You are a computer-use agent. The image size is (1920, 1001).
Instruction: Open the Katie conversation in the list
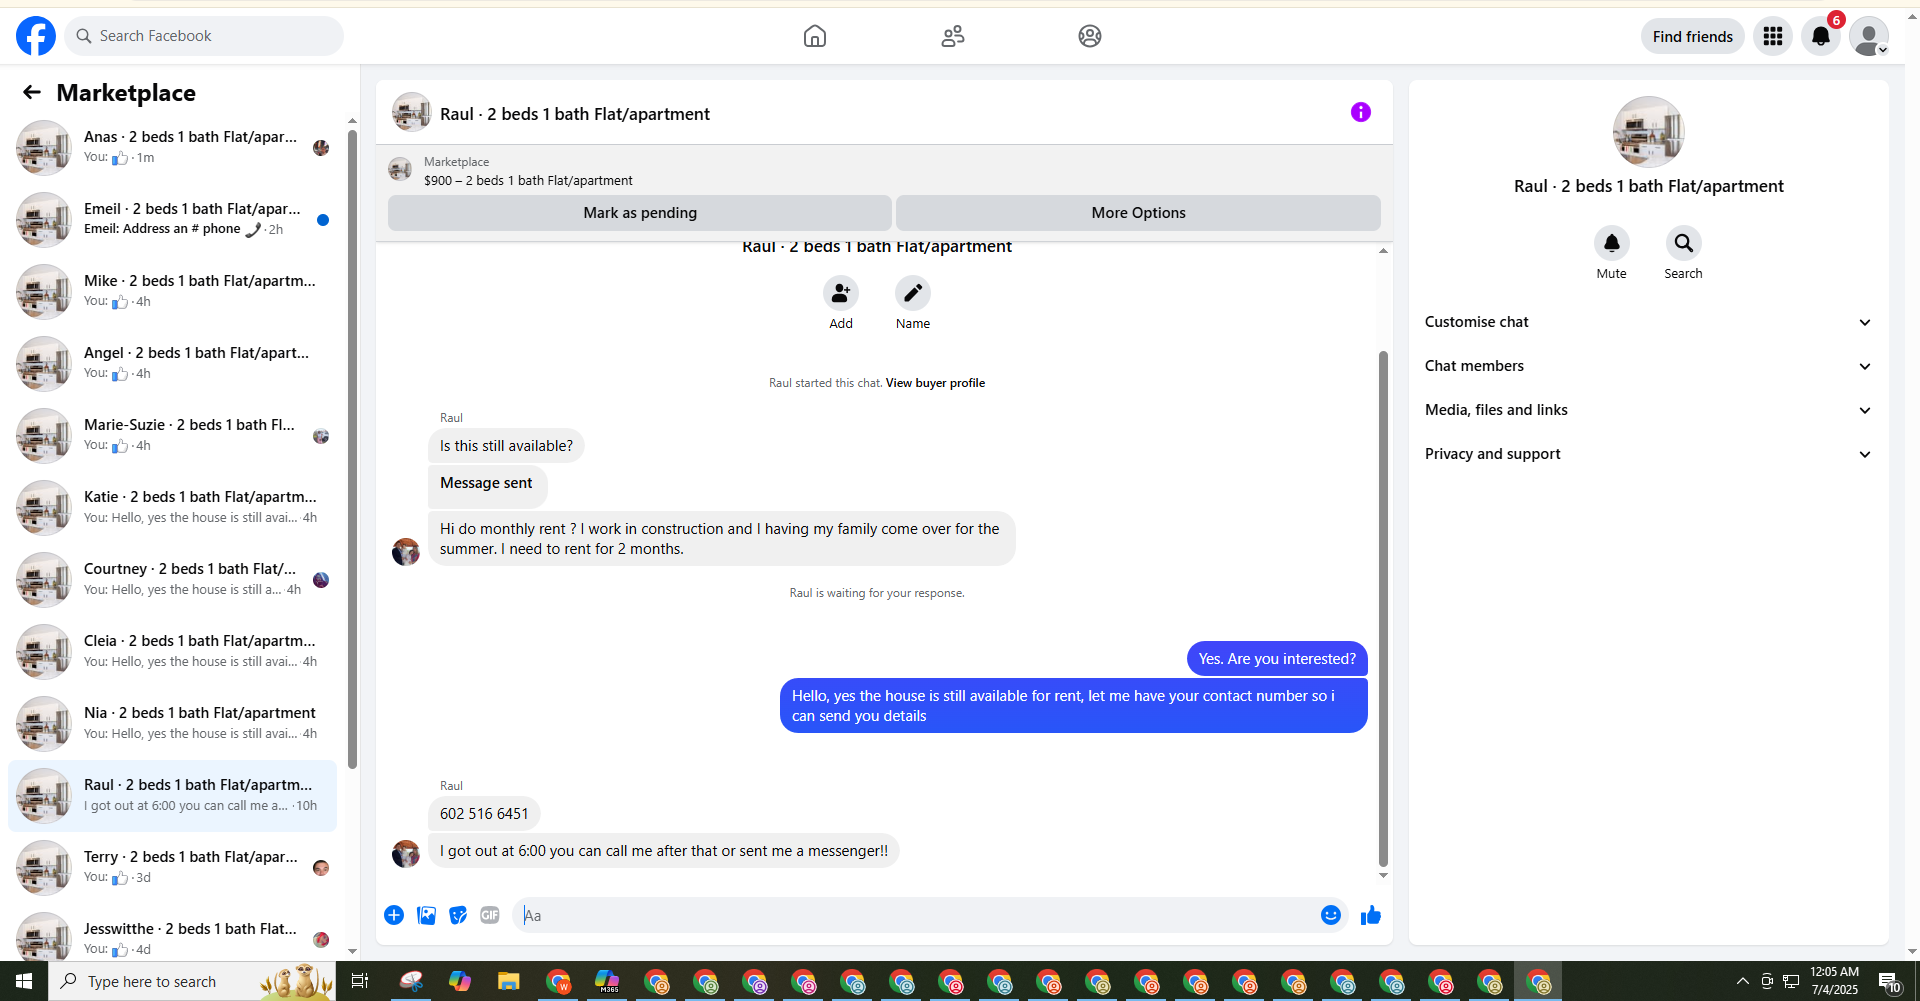[x=172, y=508]
